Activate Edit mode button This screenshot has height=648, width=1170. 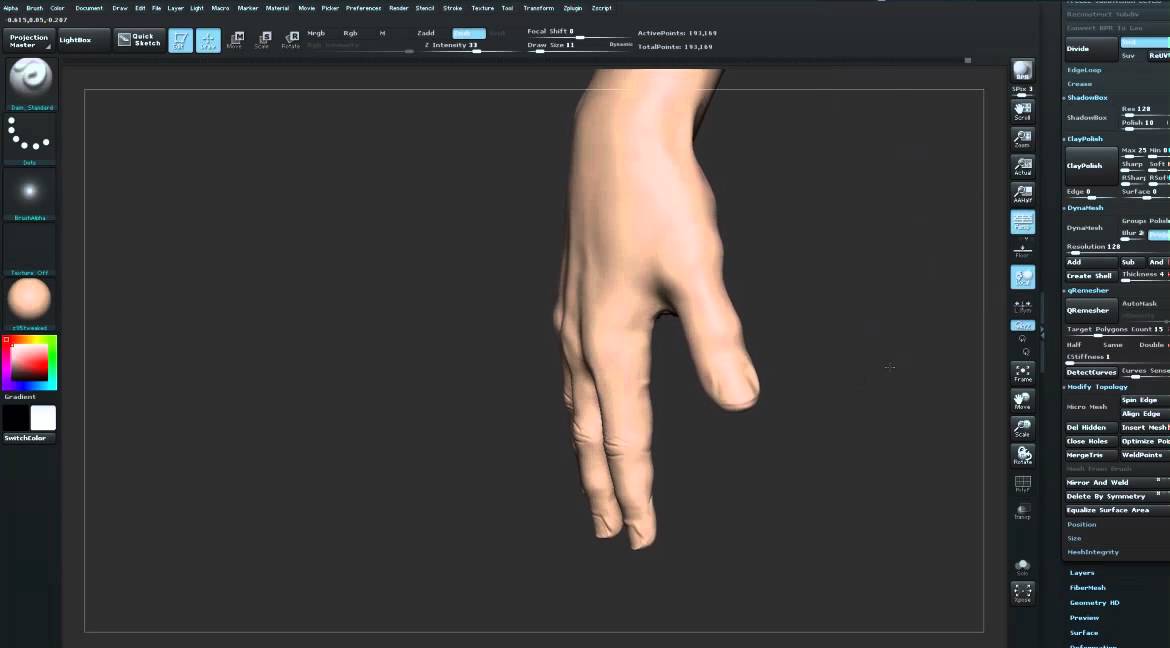click(x=180, y=40)
